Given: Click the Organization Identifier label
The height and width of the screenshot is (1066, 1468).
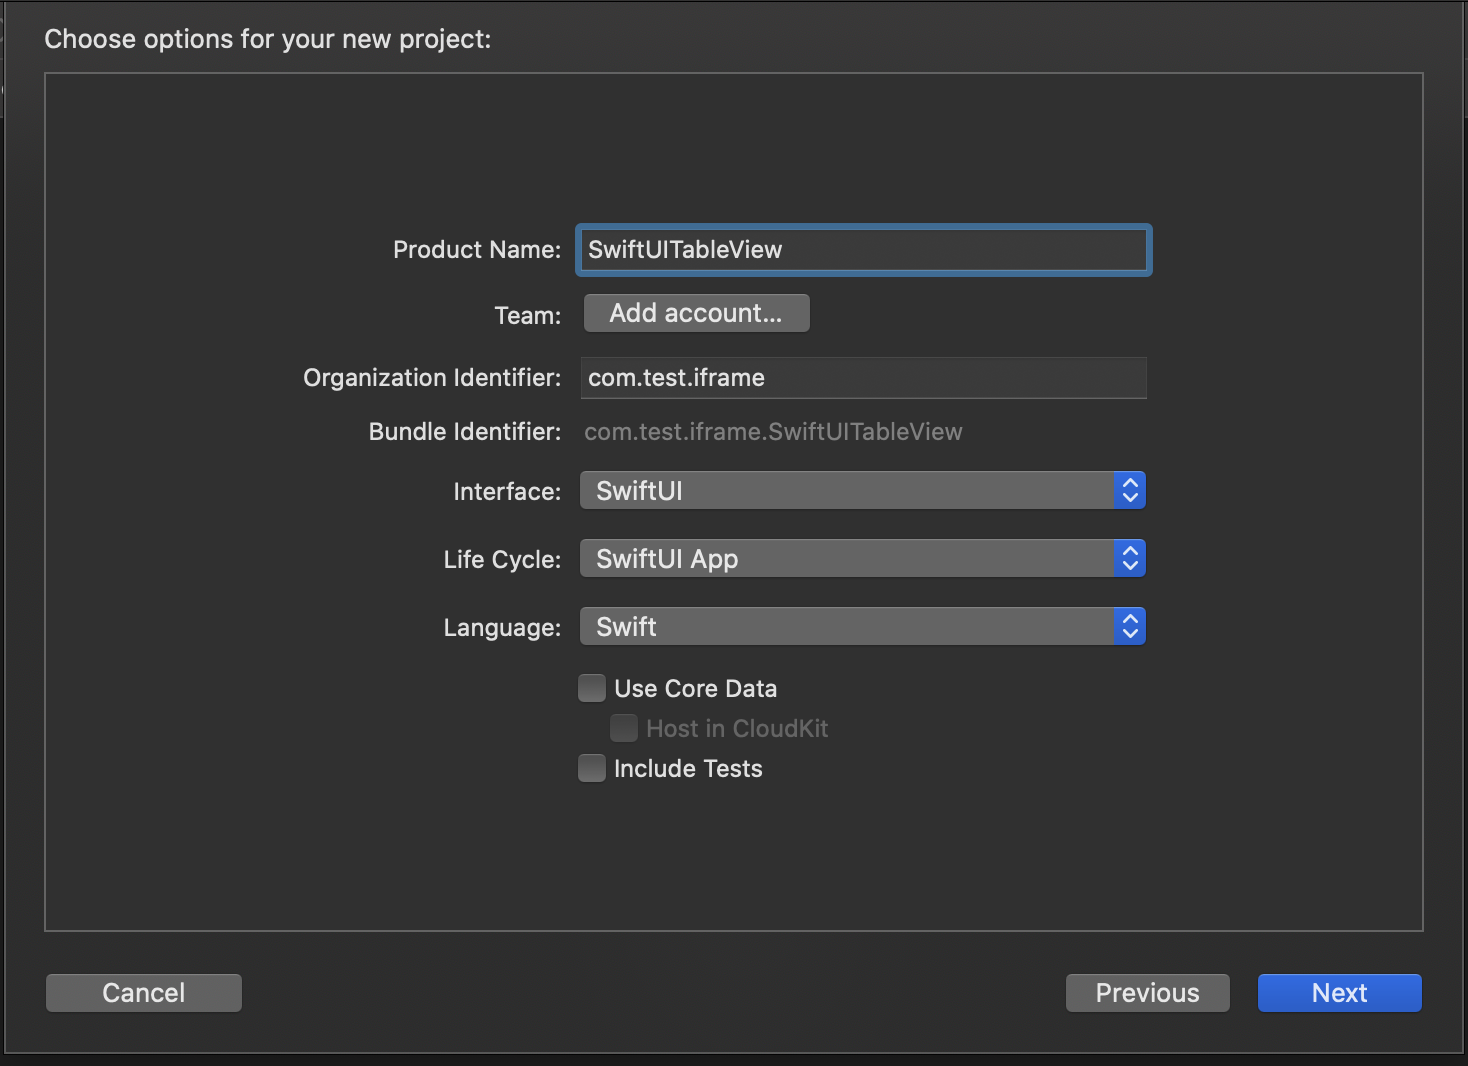Looking at the screenshot, I should (432, 378).
